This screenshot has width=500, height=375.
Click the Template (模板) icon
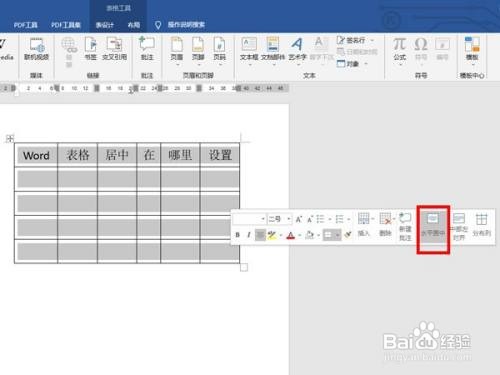point(472,50)
